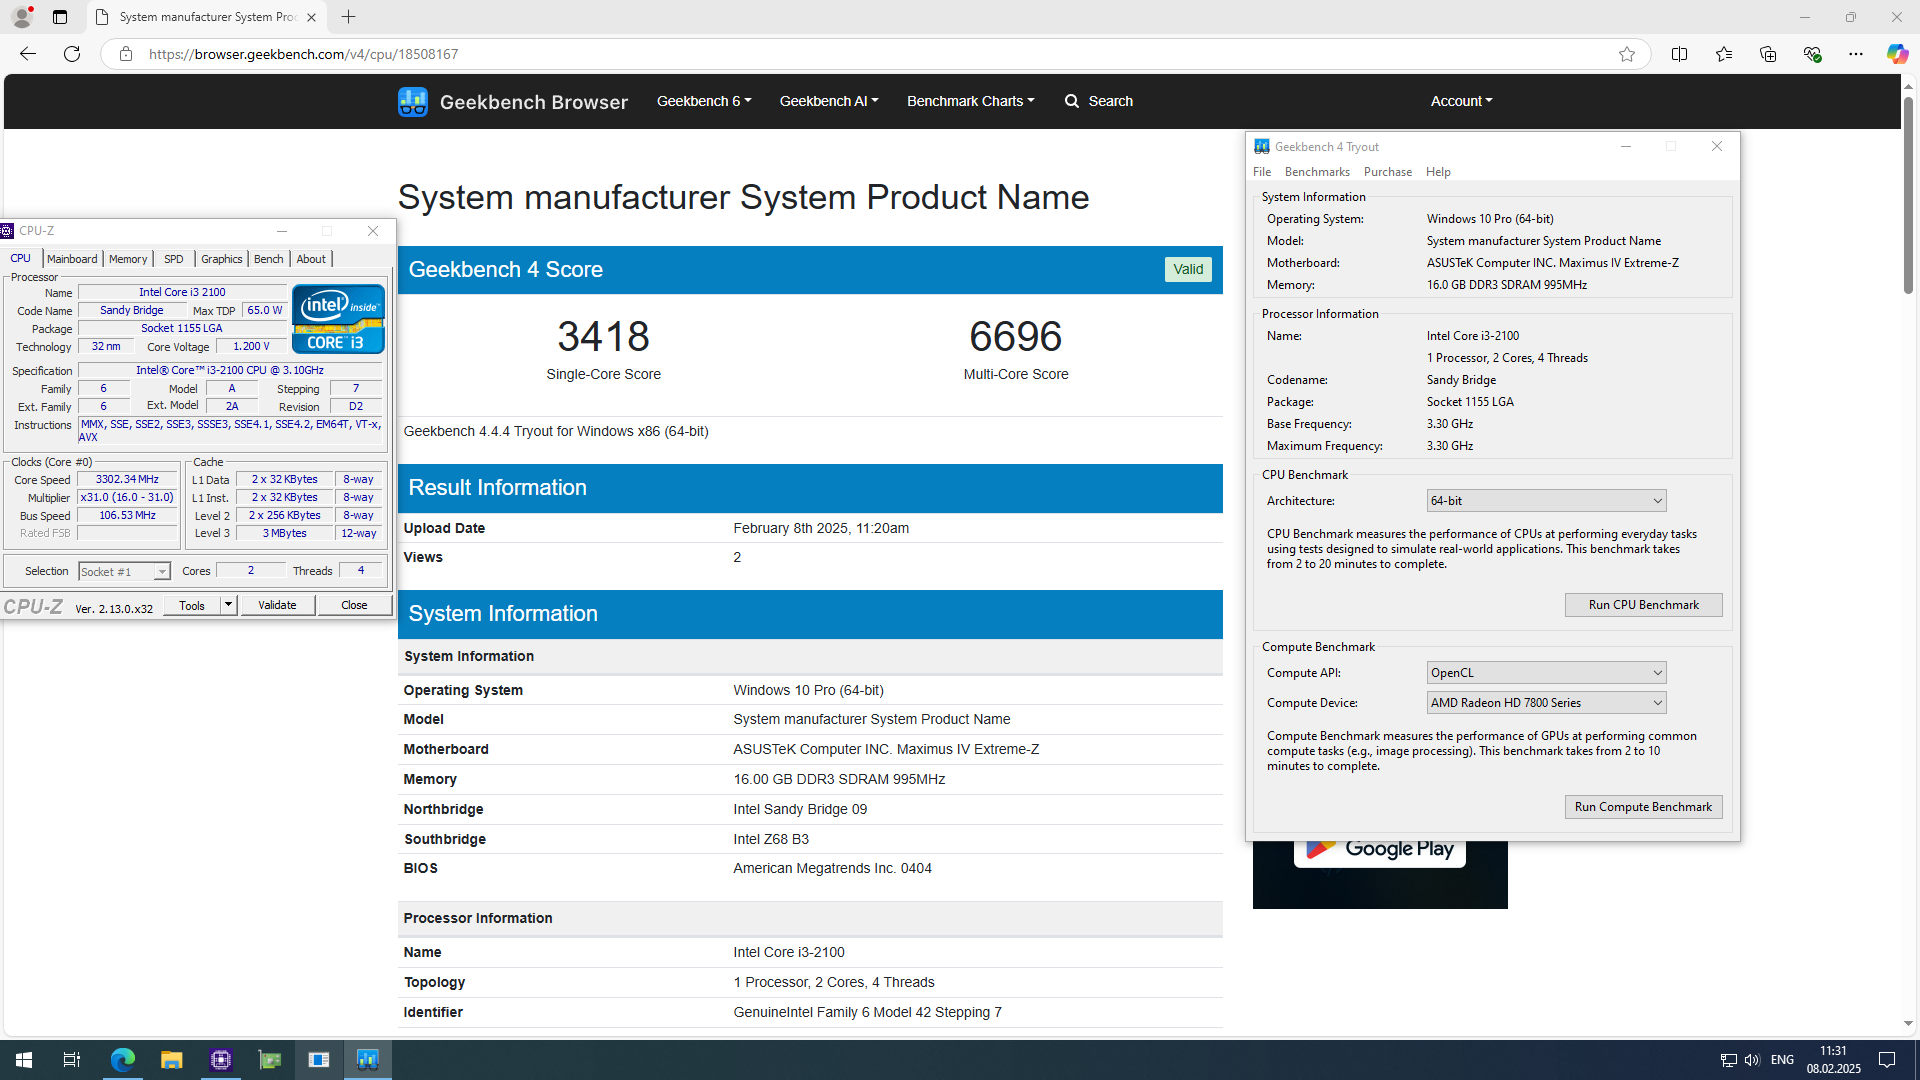This screenshot has width=1920, height=1080.
Task: Expand the CPU-Z Tools dropdown arrow
Action: coord(228,605)
